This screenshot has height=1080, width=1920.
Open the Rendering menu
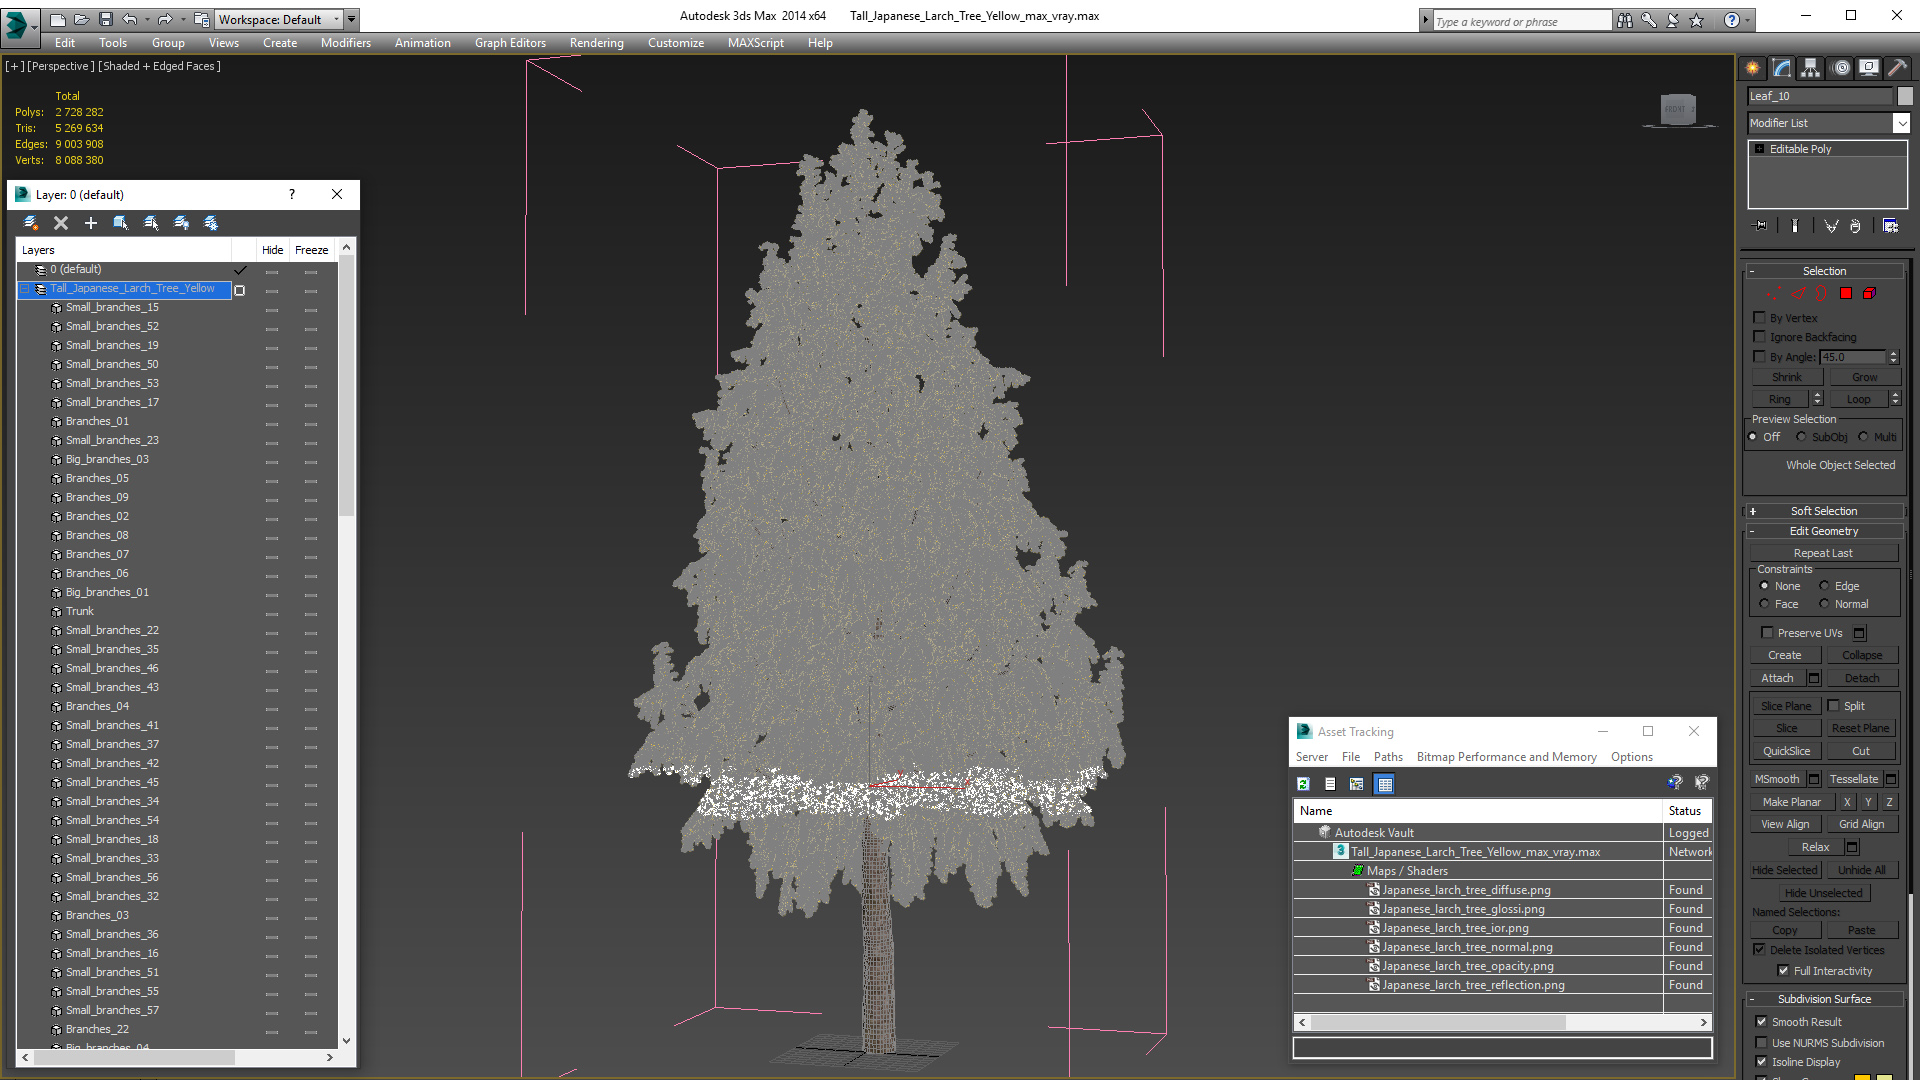[596, 43]
